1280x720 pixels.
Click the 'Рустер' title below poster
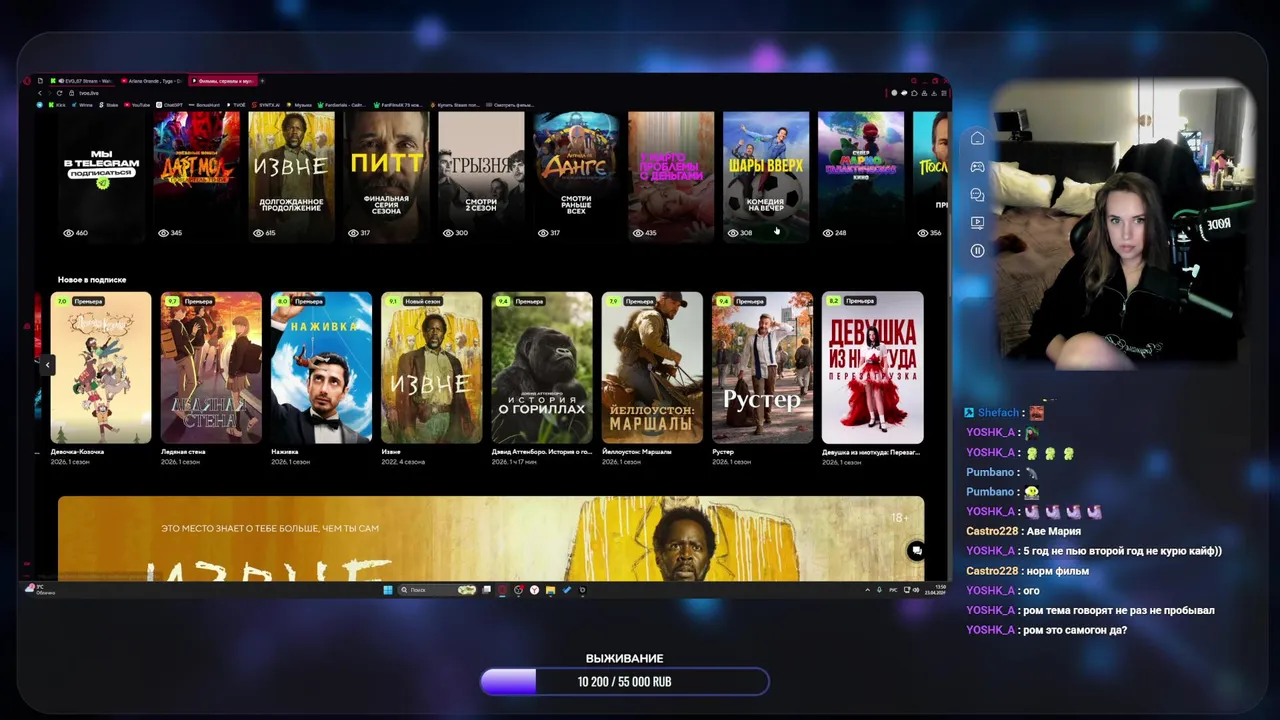coord(723,452)
